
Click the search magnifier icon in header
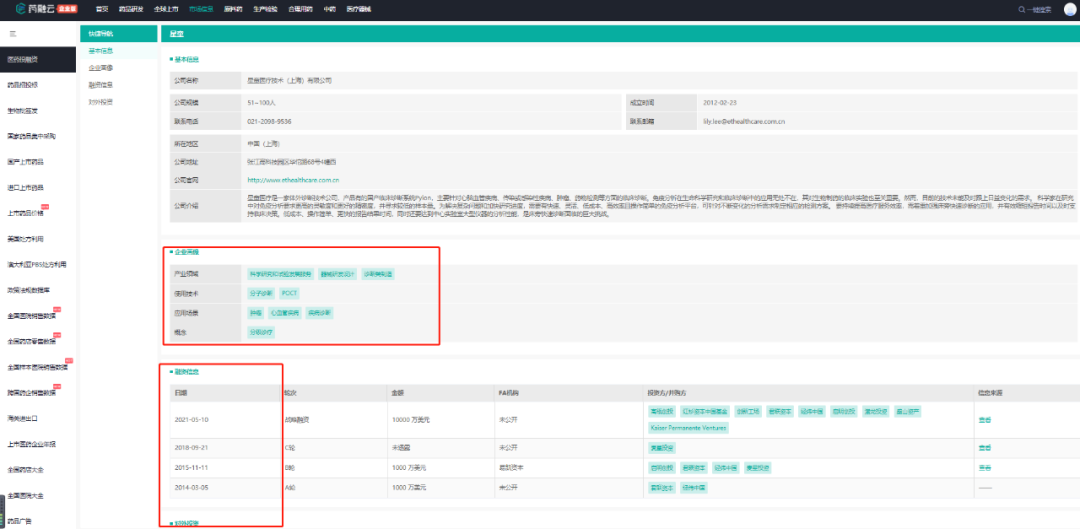(1022, 9)
